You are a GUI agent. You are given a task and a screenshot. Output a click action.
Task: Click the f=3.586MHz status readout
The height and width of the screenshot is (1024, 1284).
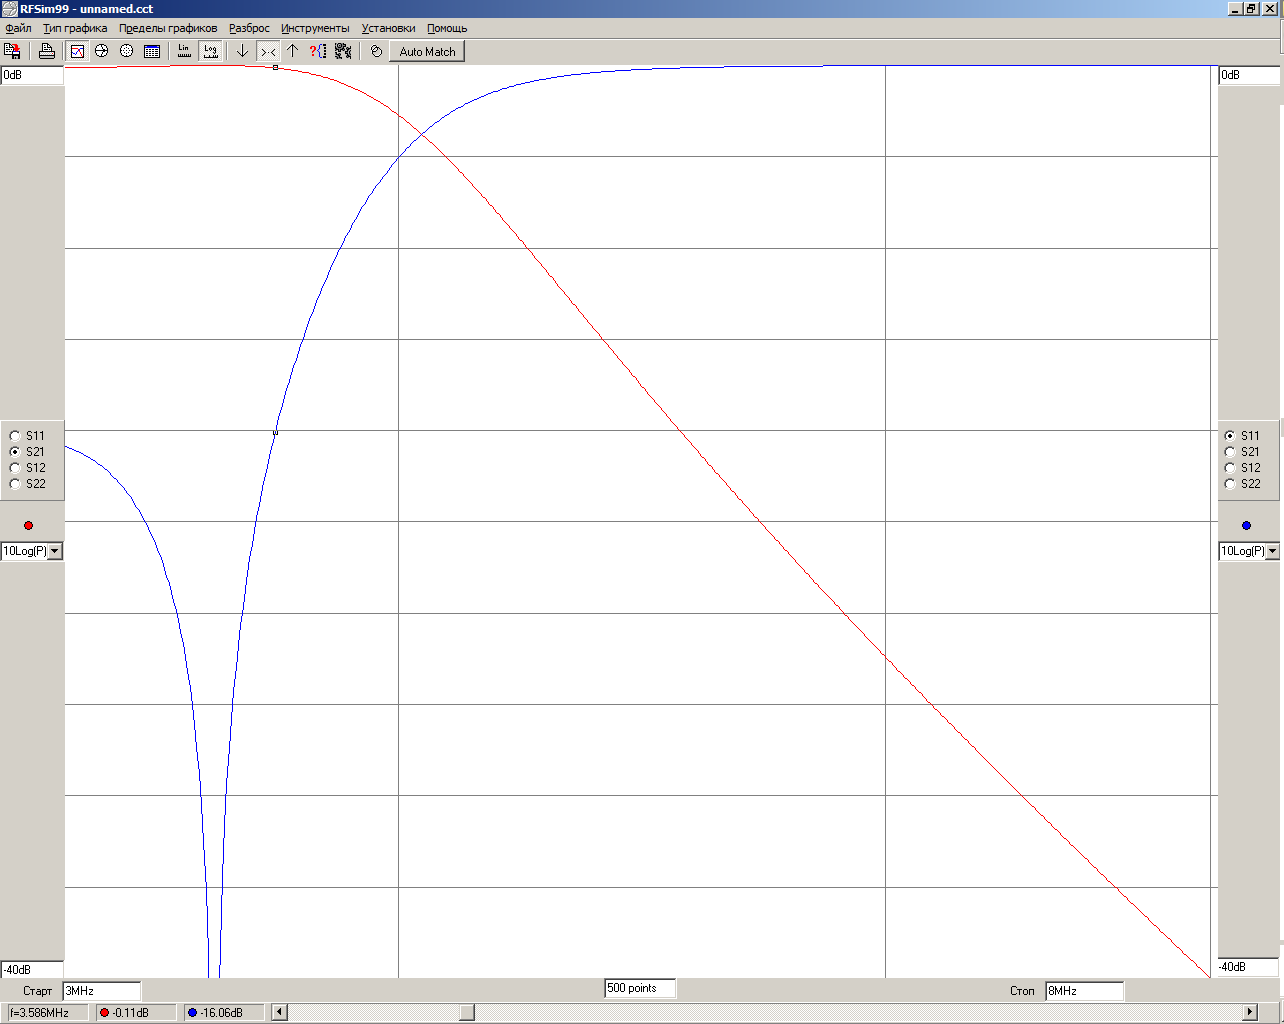(x=46, y=1013)
